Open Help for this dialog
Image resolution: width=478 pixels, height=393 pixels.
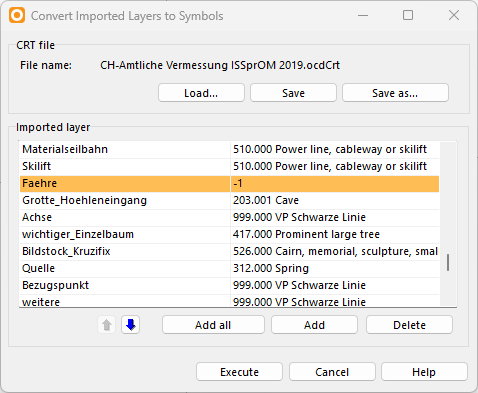(424, 372)
